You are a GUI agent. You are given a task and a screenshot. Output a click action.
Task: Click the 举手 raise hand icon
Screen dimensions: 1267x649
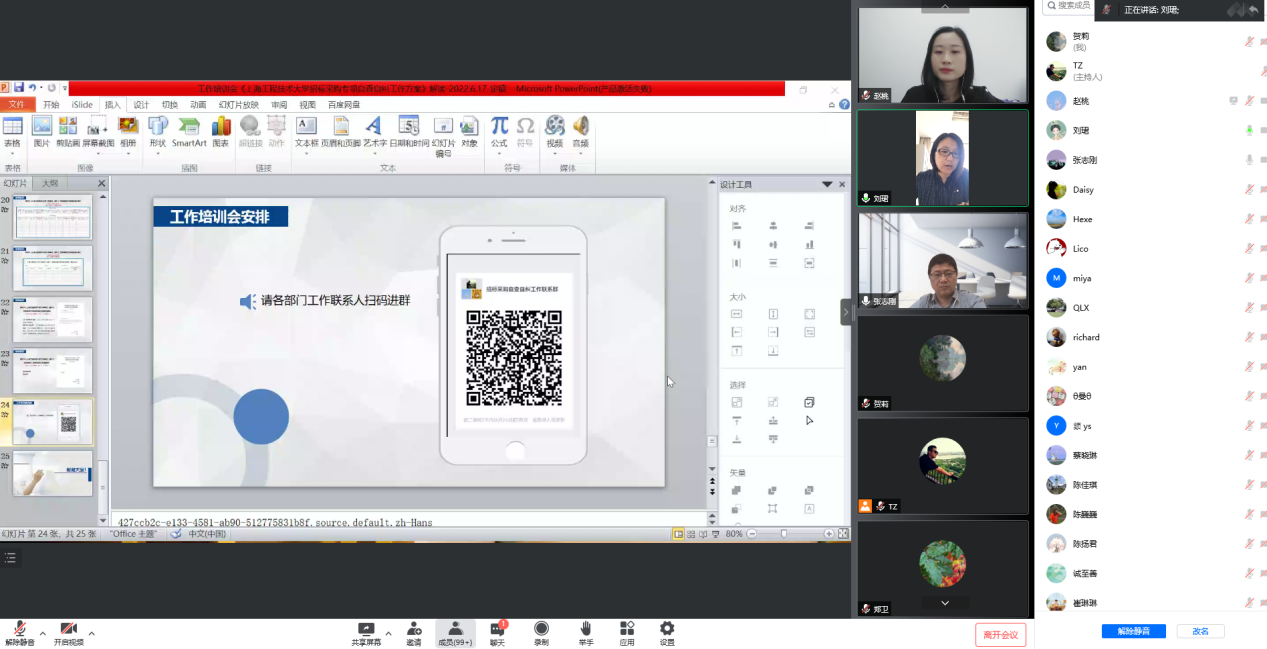[x=585, y=634]
